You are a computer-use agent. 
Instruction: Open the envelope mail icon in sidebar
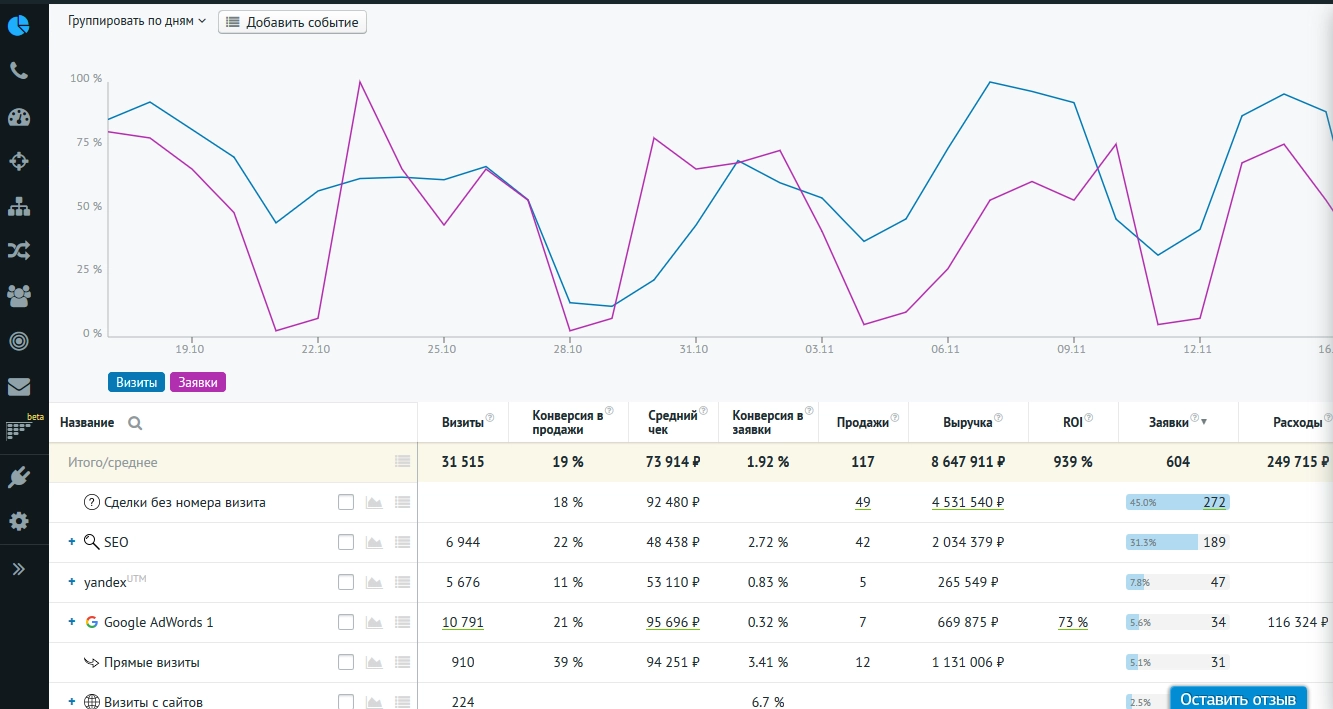18,386
